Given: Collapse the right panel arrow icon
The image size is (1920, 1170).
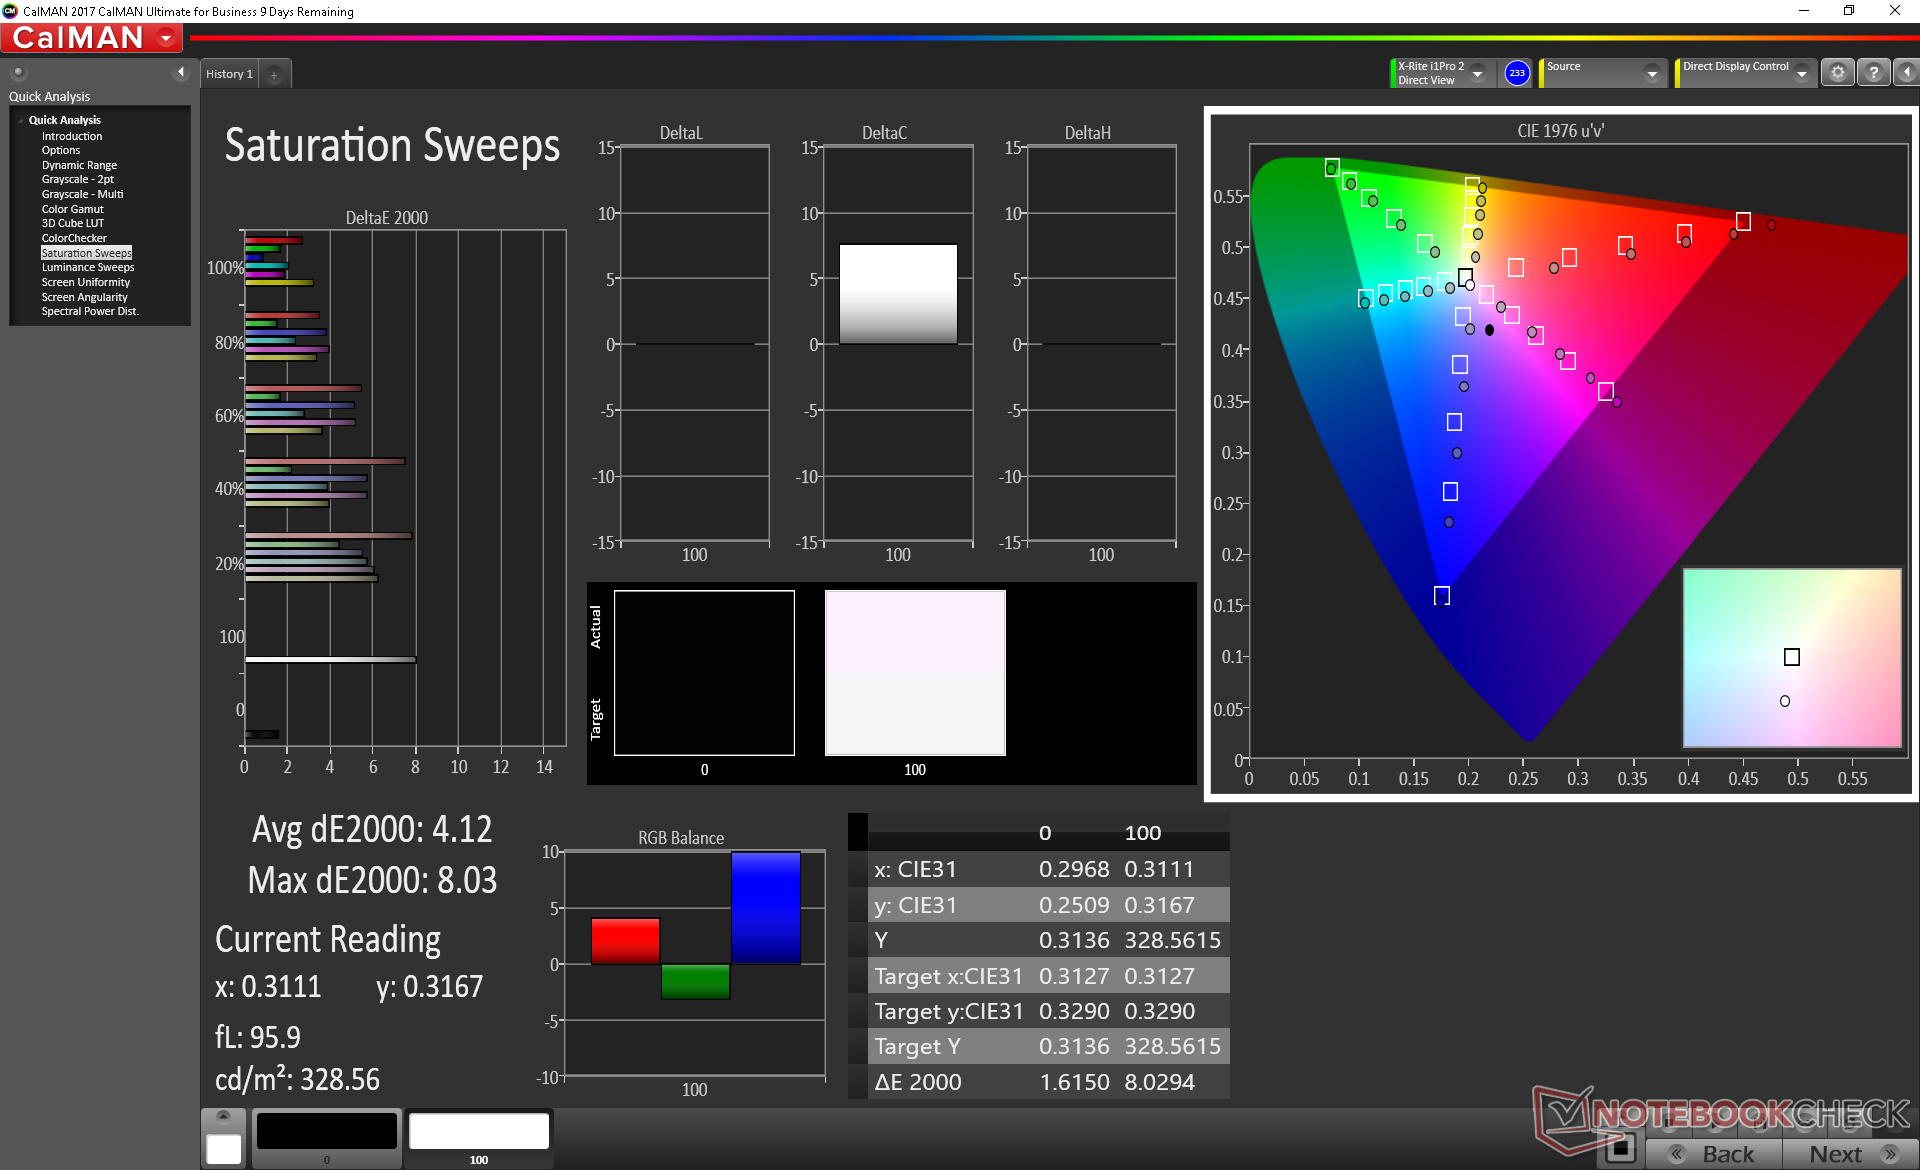Looking at the screenshot, I should tap(1906, 73).
